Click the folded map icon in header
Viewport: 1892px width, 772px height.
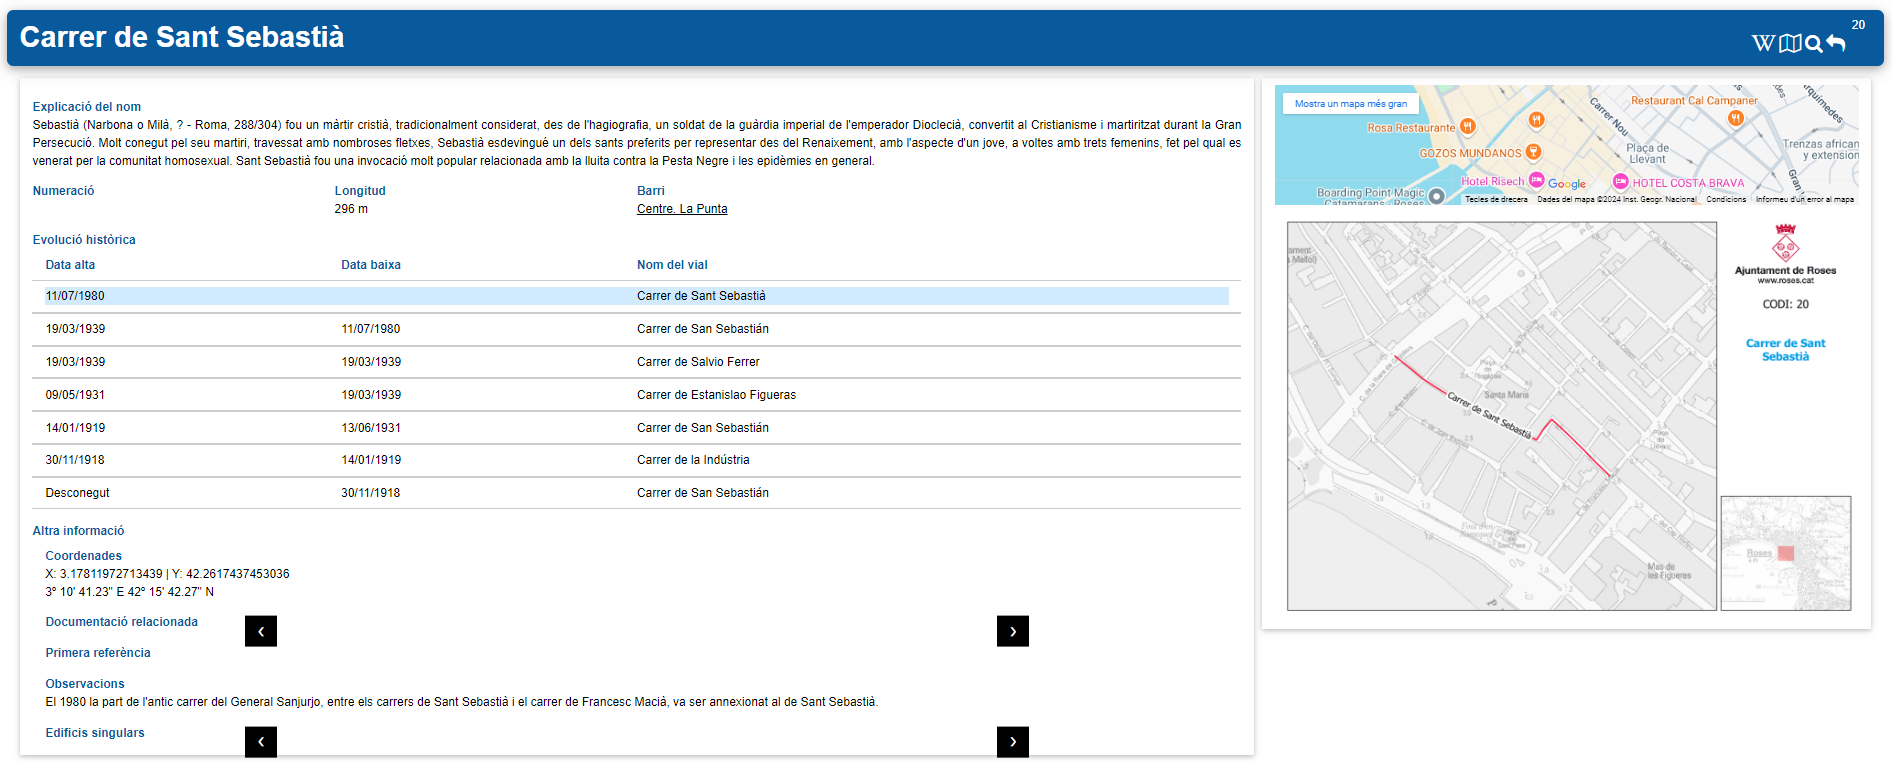click(1790, 43)
